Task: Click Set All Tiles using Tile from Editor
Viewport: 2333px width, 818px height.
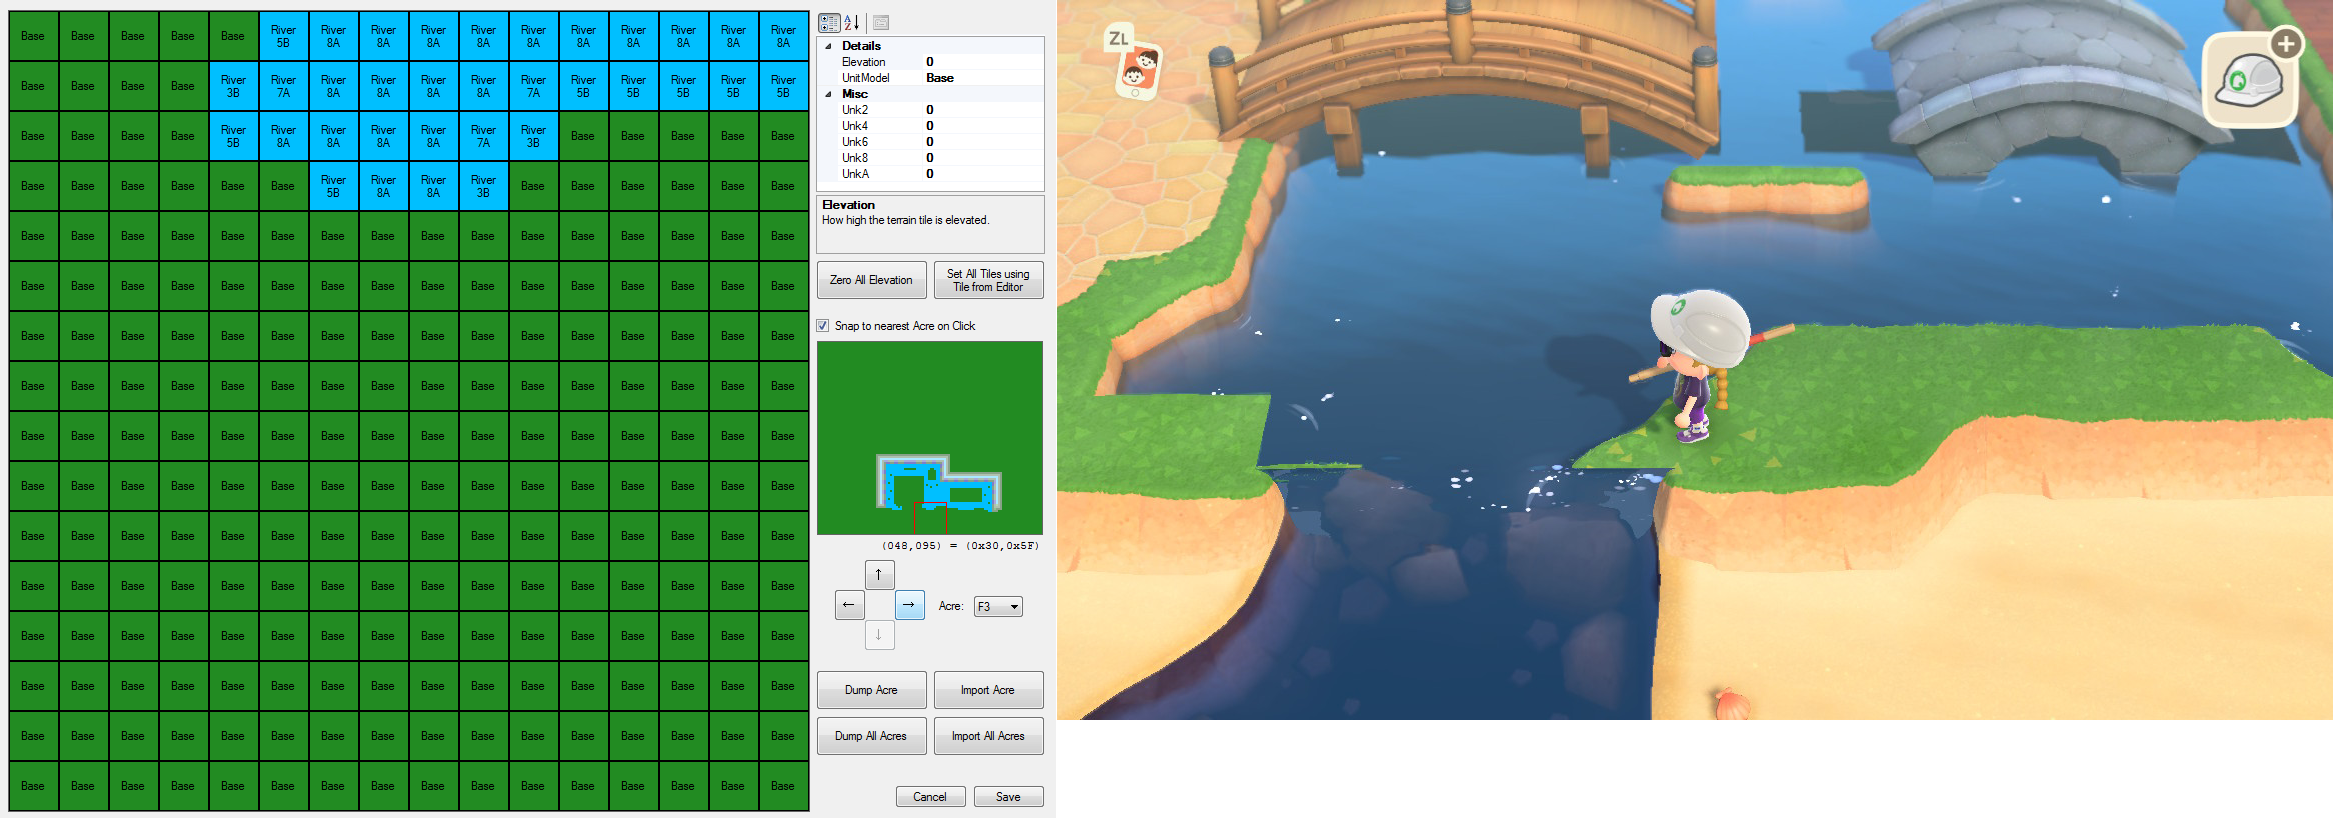Action: click(x=988, y=280)
